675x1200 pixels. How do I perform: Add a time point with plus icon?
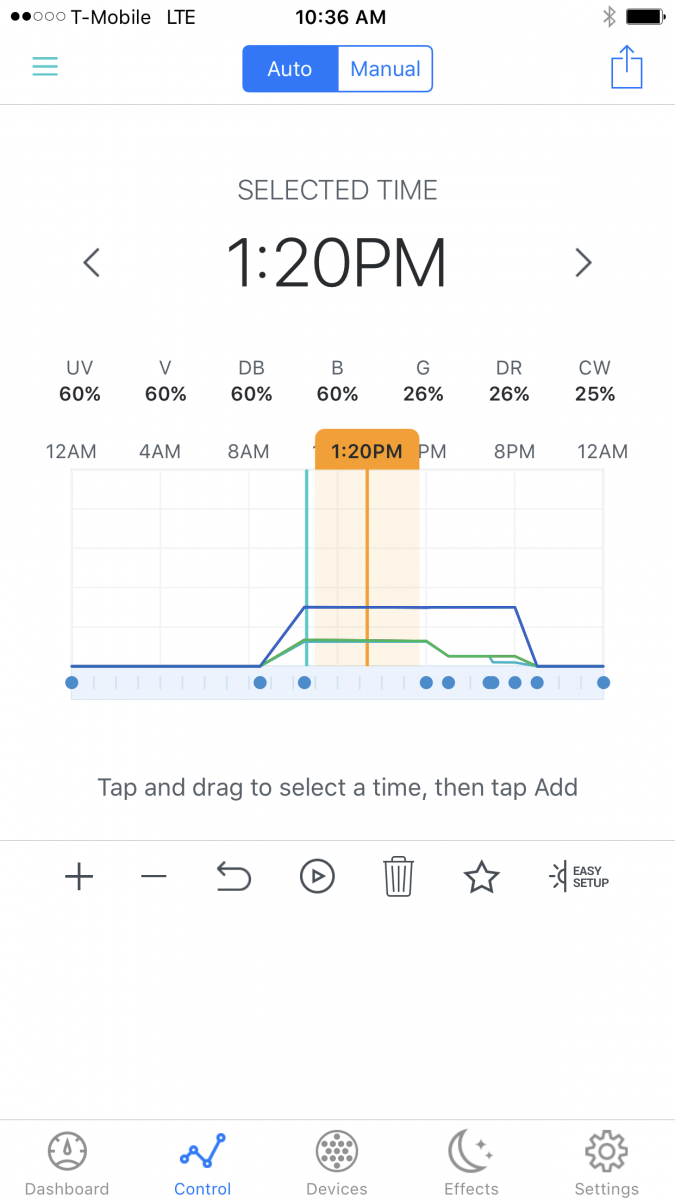coord(79,877)
